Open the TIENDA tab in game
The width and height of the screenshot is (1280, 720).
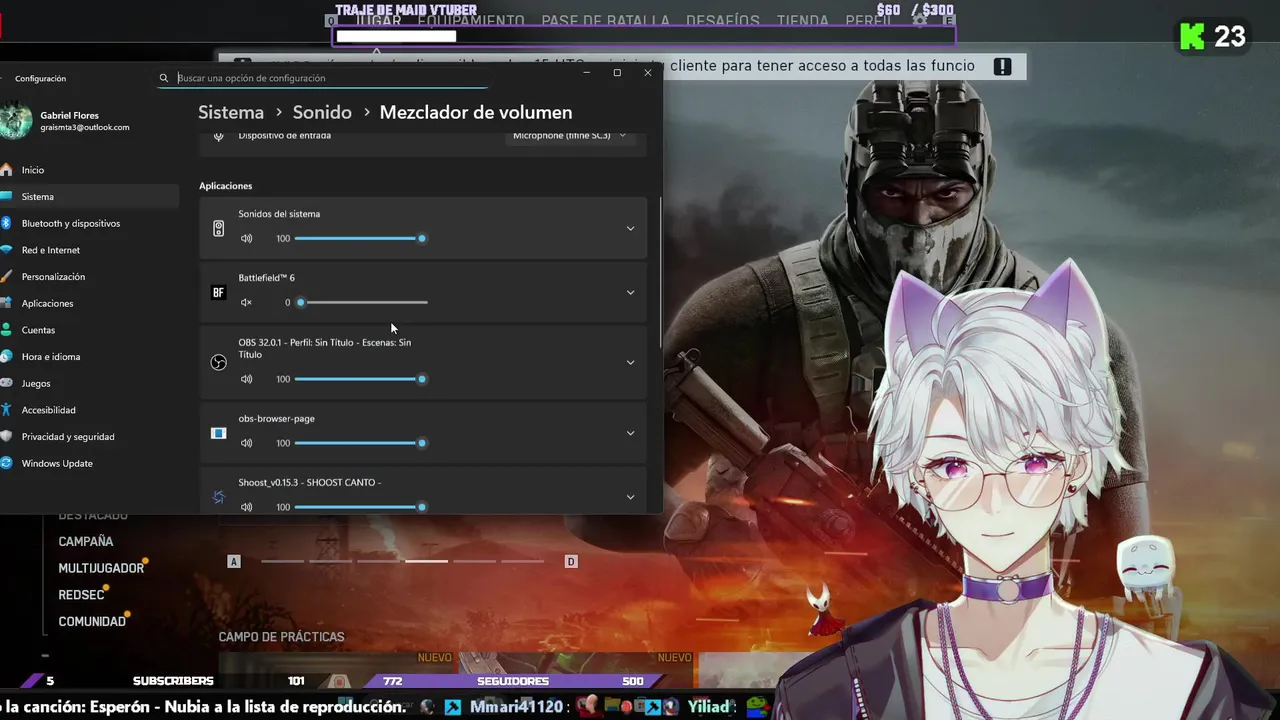803,21
